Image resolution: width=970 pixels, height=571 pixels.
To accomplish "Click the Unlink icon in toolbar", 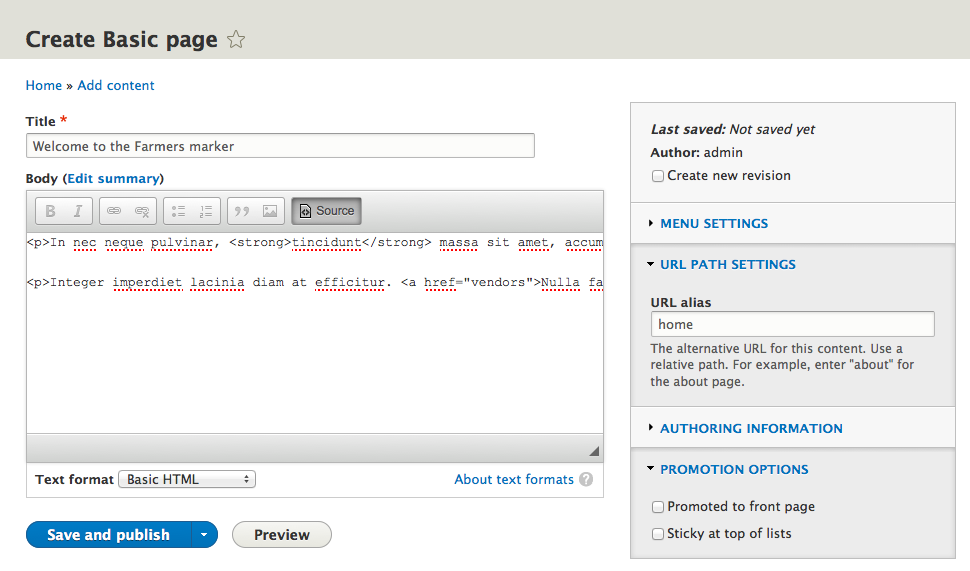I will pos(142,211).
